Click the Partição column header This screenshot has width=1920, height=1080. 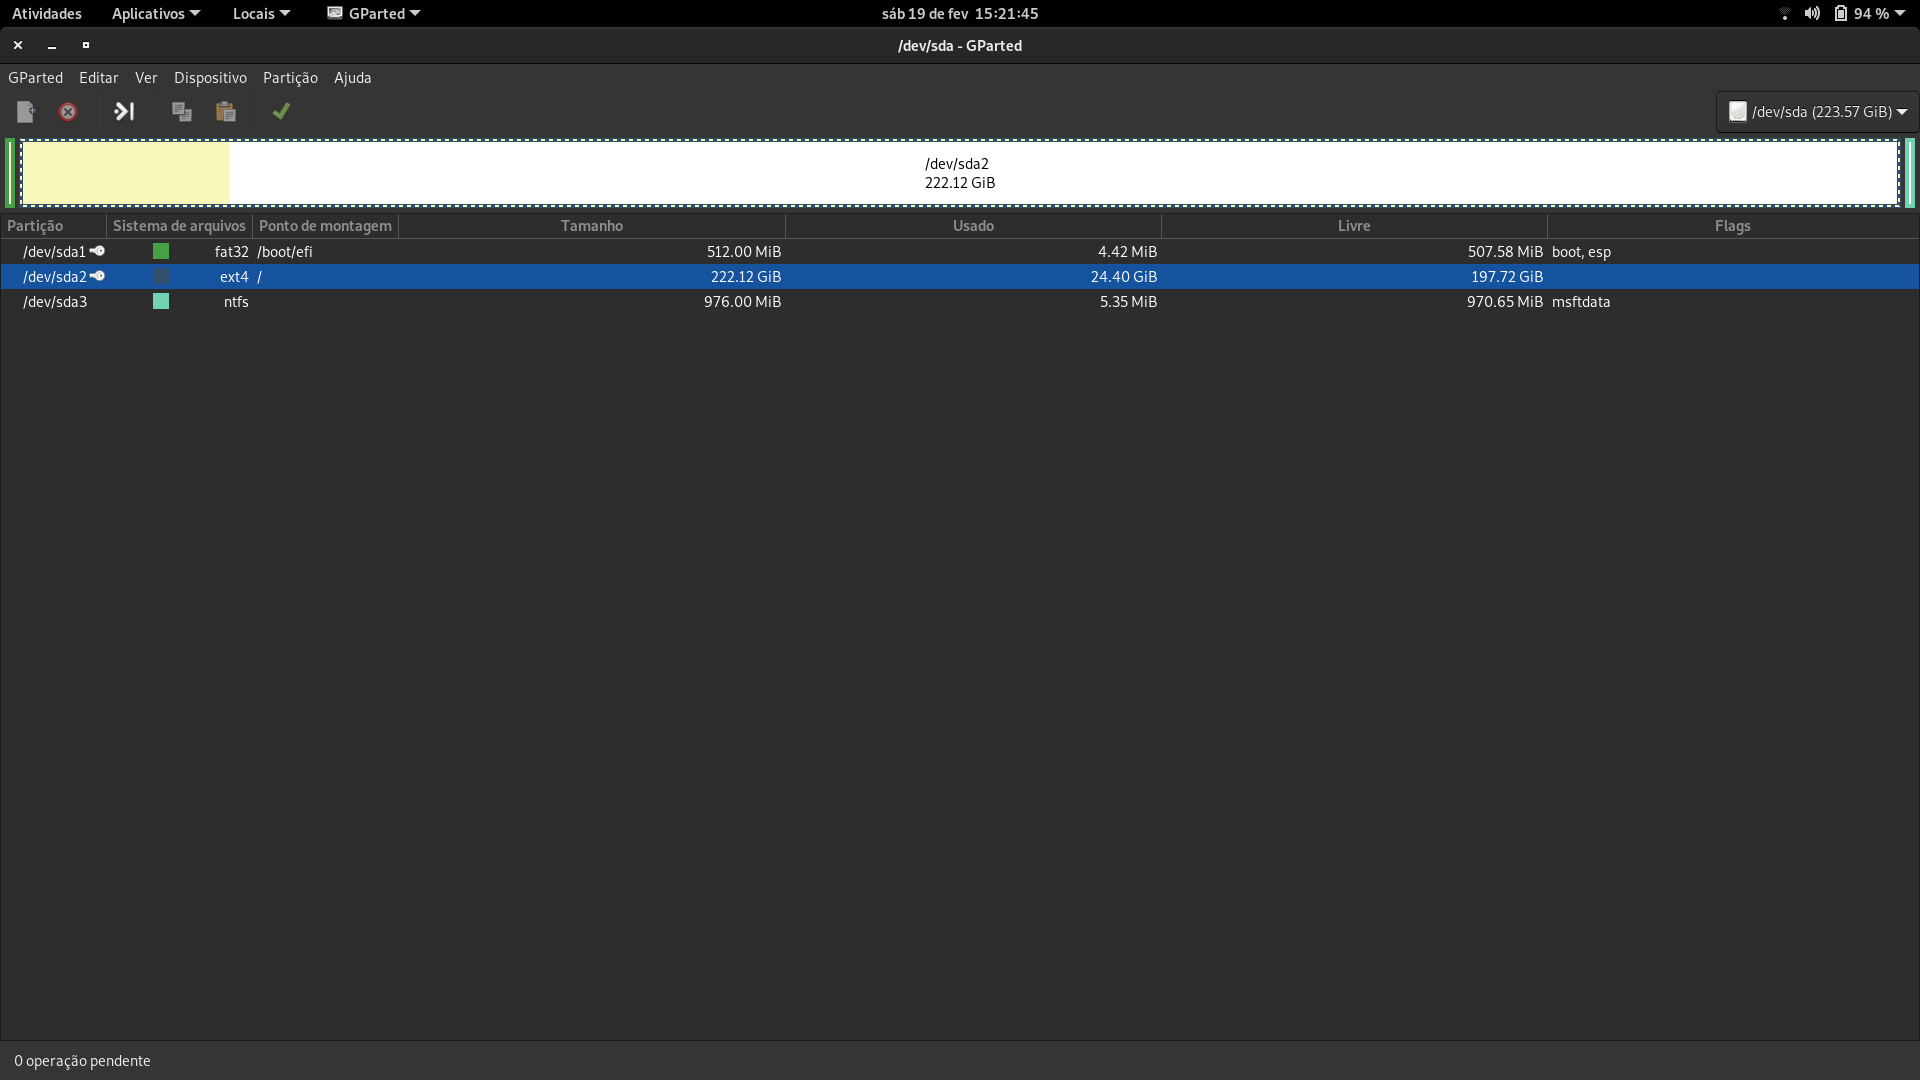pyautogui.click(x=54, y=226)
